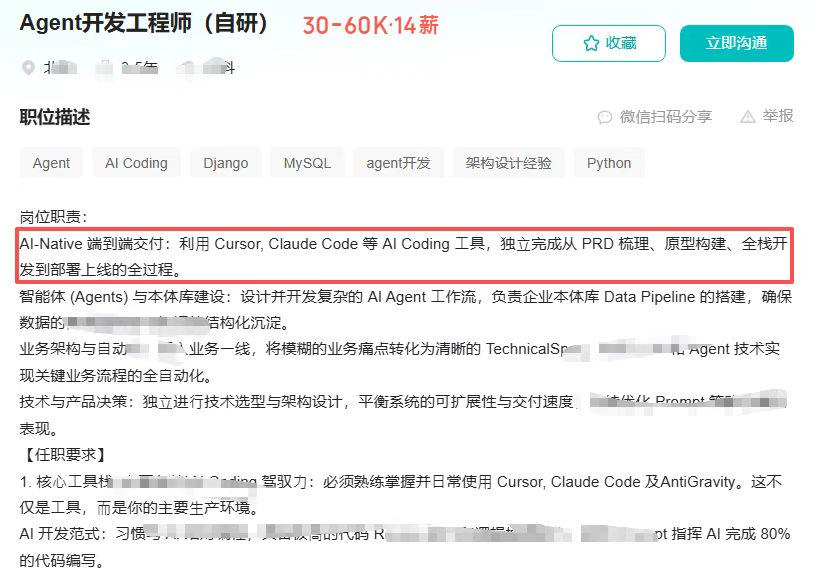Viewport: 817px width, 576px height.
Task: Click the 岗位职责 label
Action: tap(54, 216)
